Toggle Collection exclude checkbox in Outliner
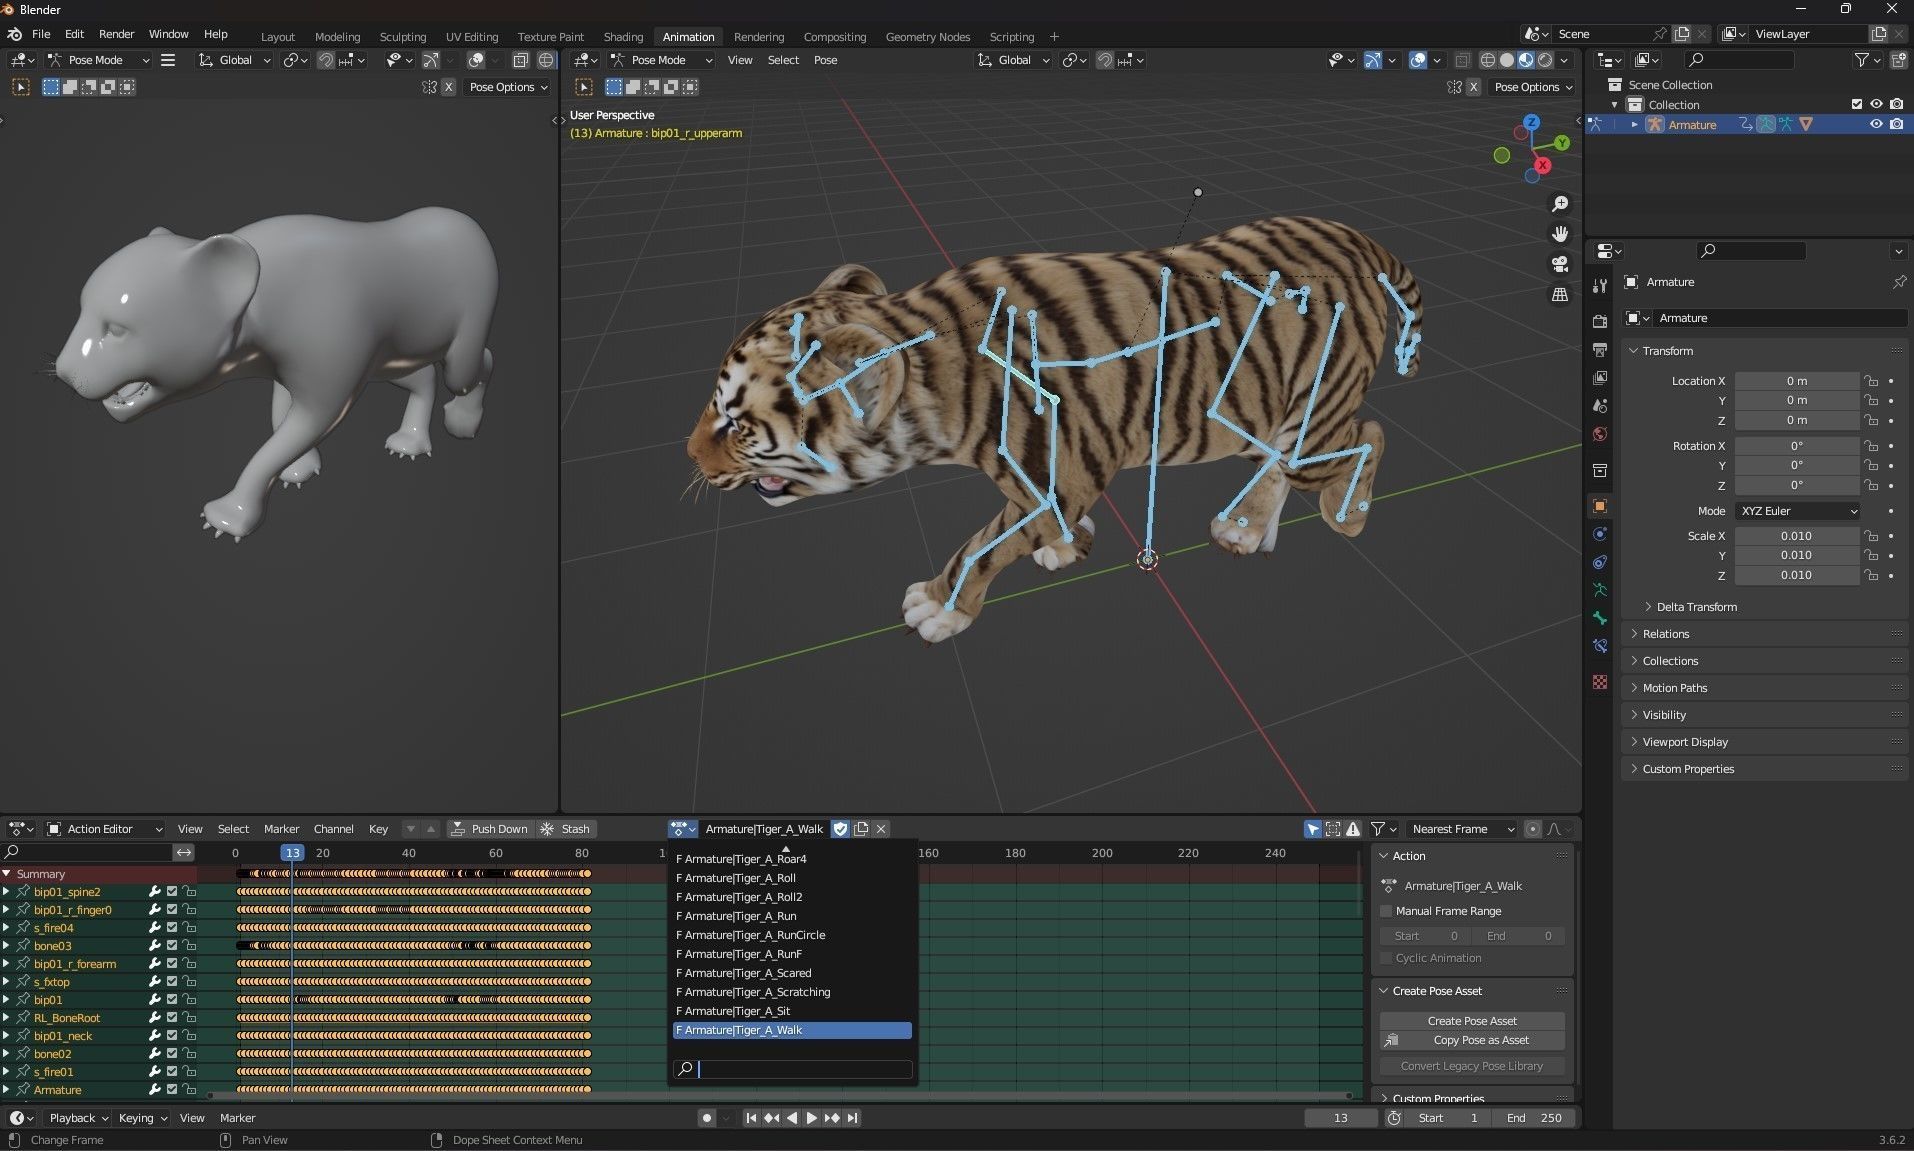Screen dimensions: 1914x1151 coord(1857,105)
